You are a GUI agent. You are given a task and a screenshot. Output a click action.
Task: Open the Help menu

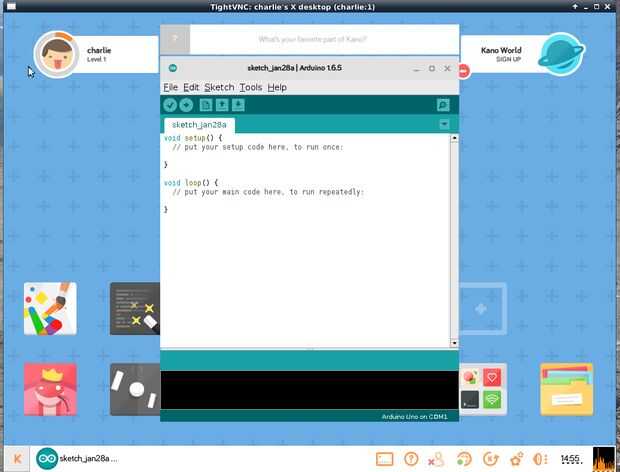277,87
